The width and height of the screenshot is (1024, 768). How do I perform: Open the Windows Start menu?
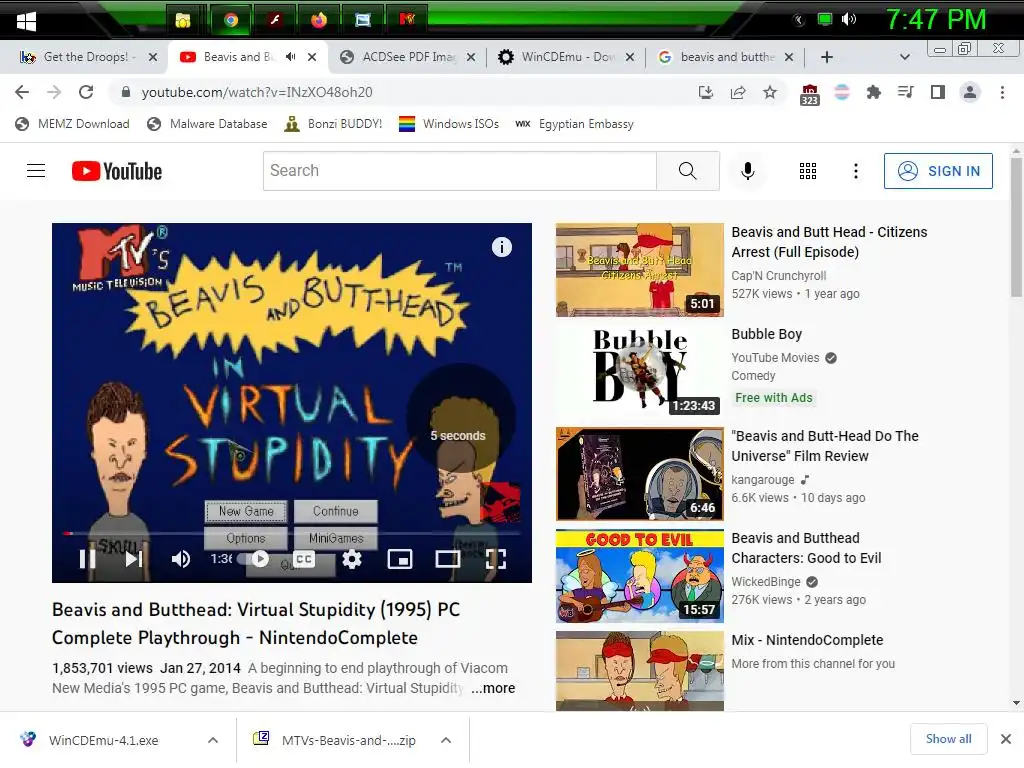point(26,21)
